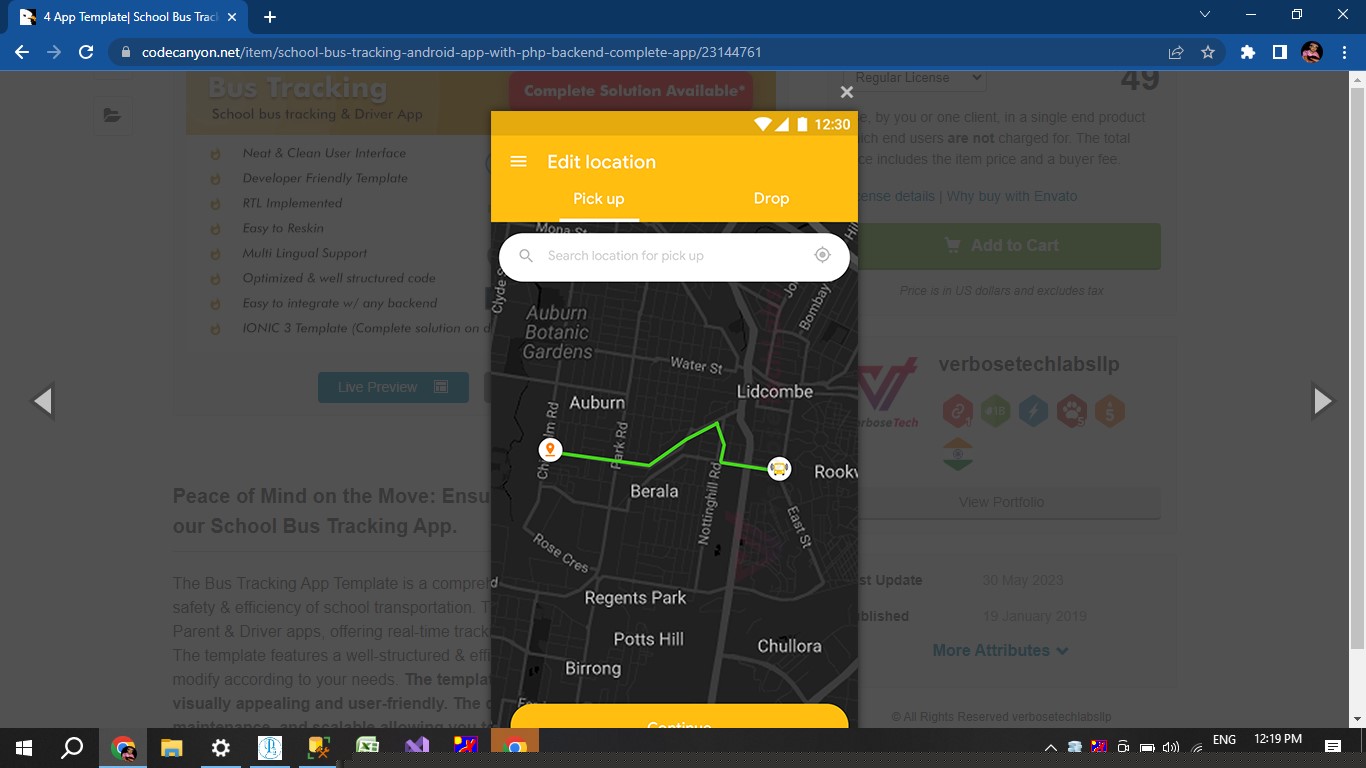Open the Live Preview button

[392, 387]
